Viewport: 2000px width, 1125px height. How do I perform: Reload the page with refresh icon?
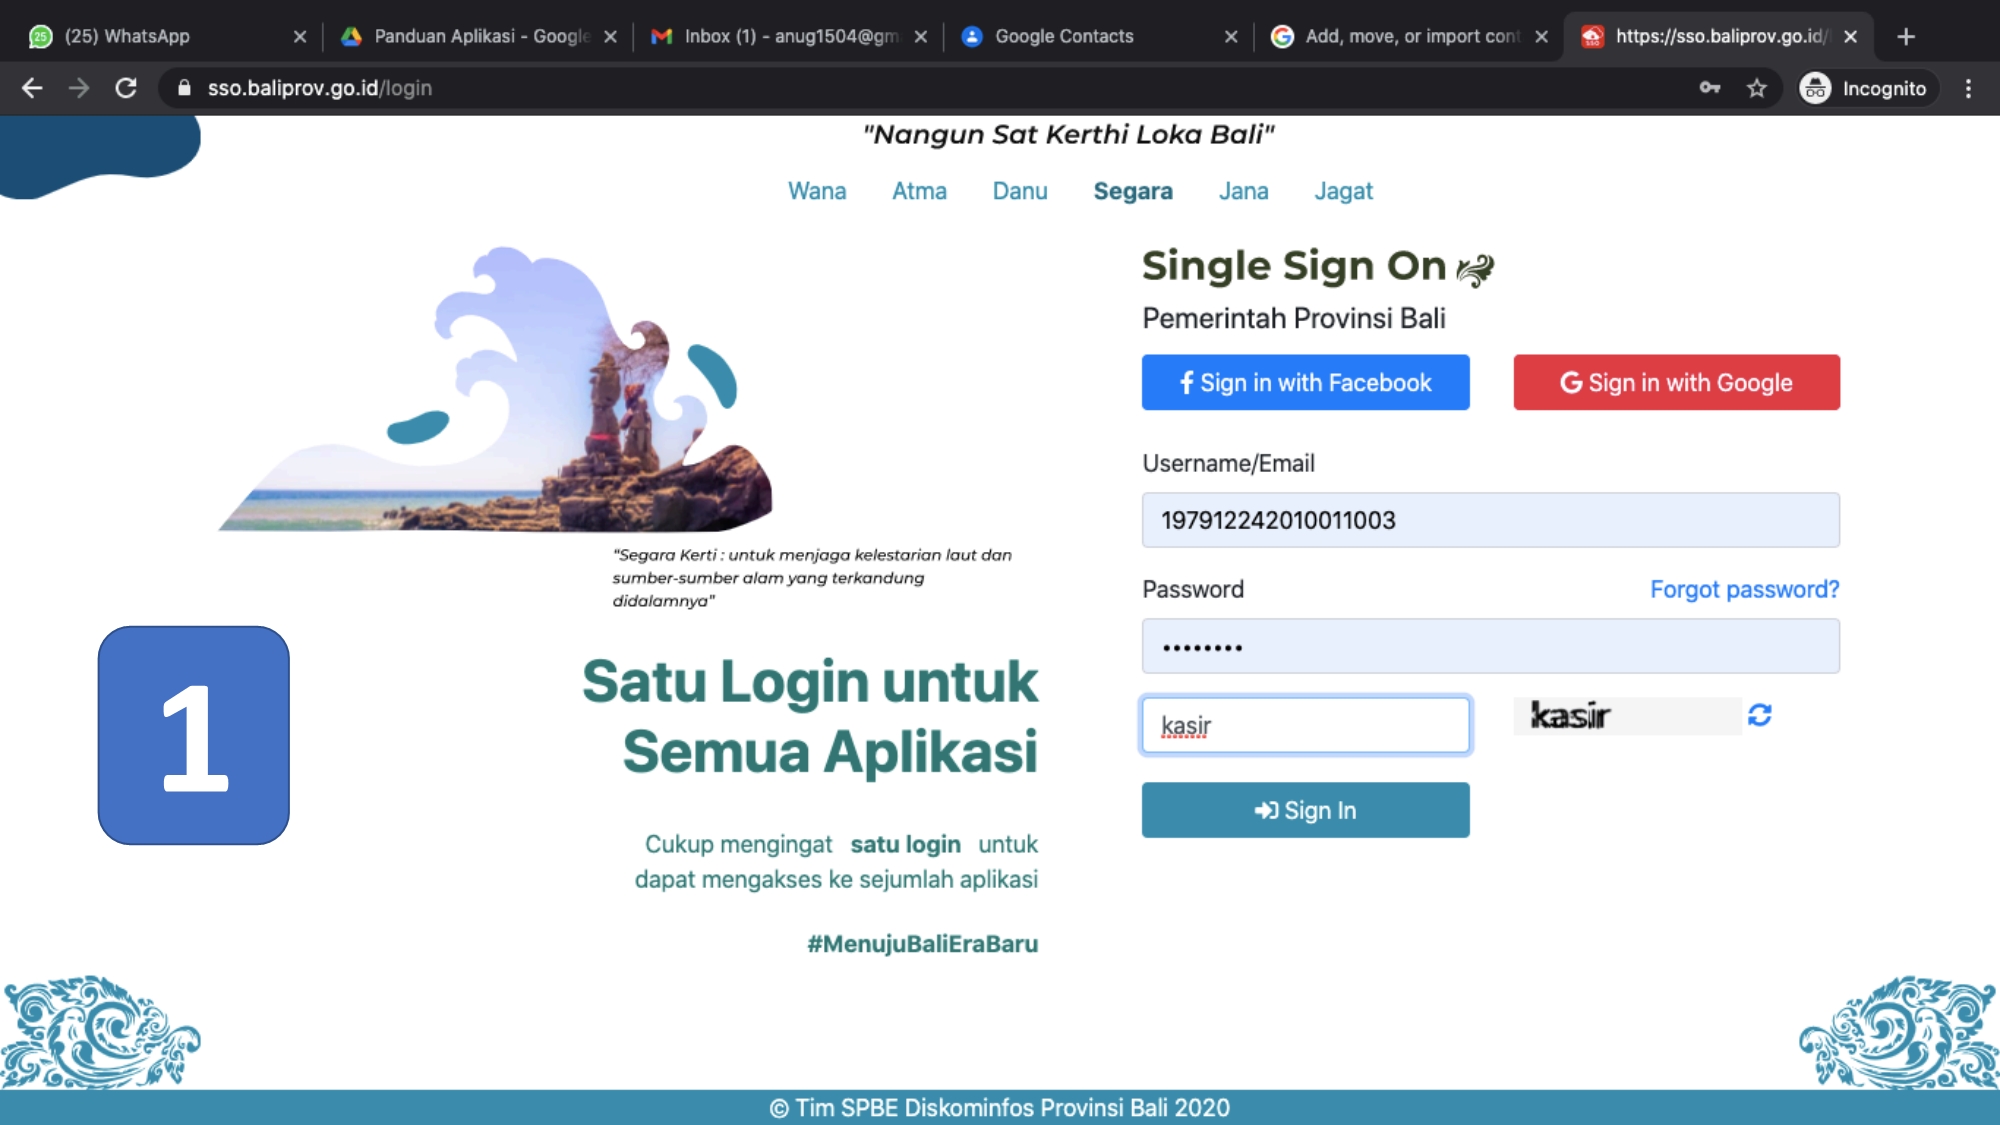126,88
